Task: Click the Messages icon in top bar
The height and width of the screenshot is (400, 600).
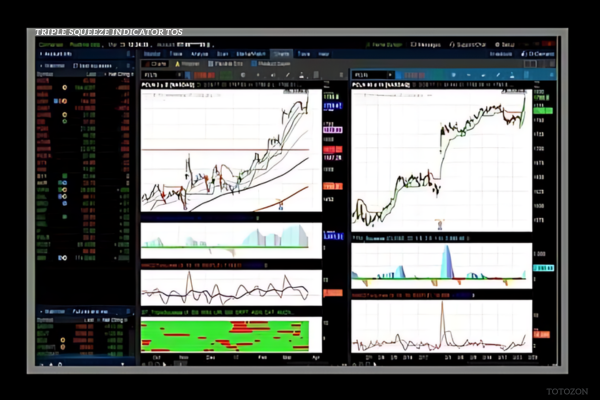Action: [425, 45]
